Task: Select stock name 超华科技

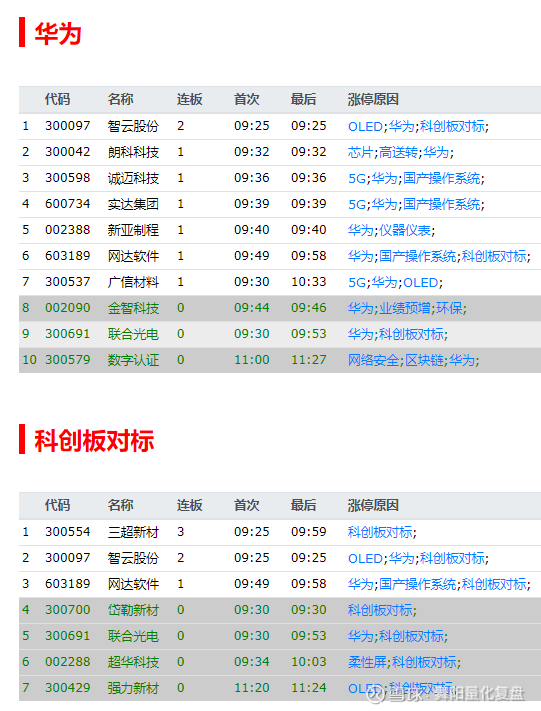Action: pyautogui.click(x=133, y=662)
